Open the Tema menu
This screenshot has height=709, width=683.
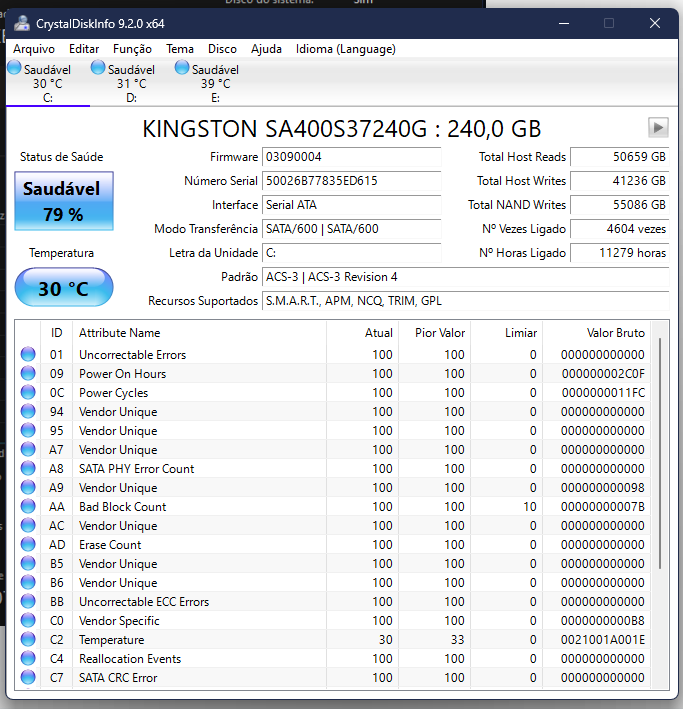[x=180, y=49]
